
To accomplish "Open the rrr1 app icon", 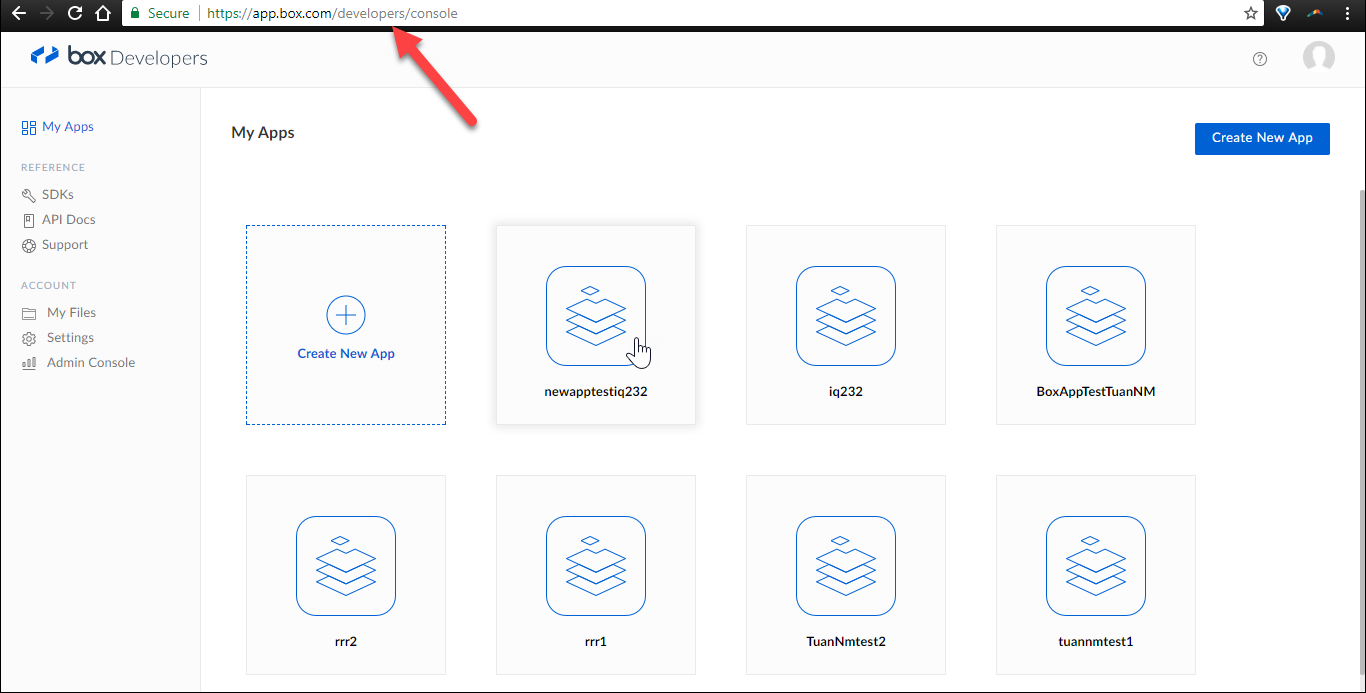I will point(596,566).
